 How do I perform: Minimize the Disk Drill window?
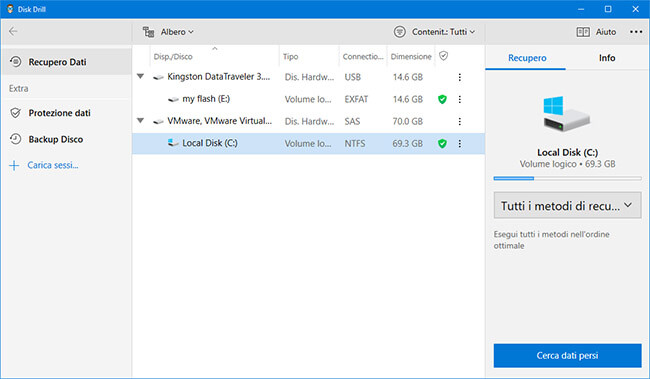tap(581, 9)
